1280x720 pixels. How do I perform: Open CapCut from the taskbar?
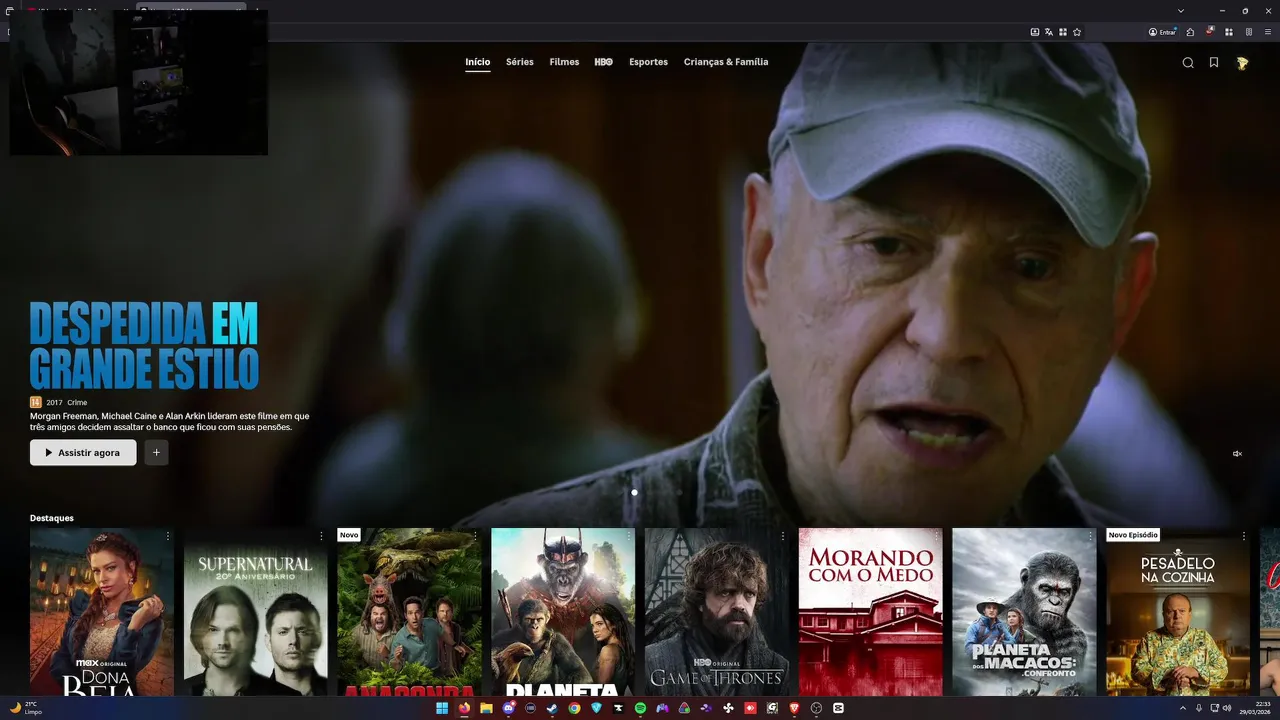click(838, 708)
